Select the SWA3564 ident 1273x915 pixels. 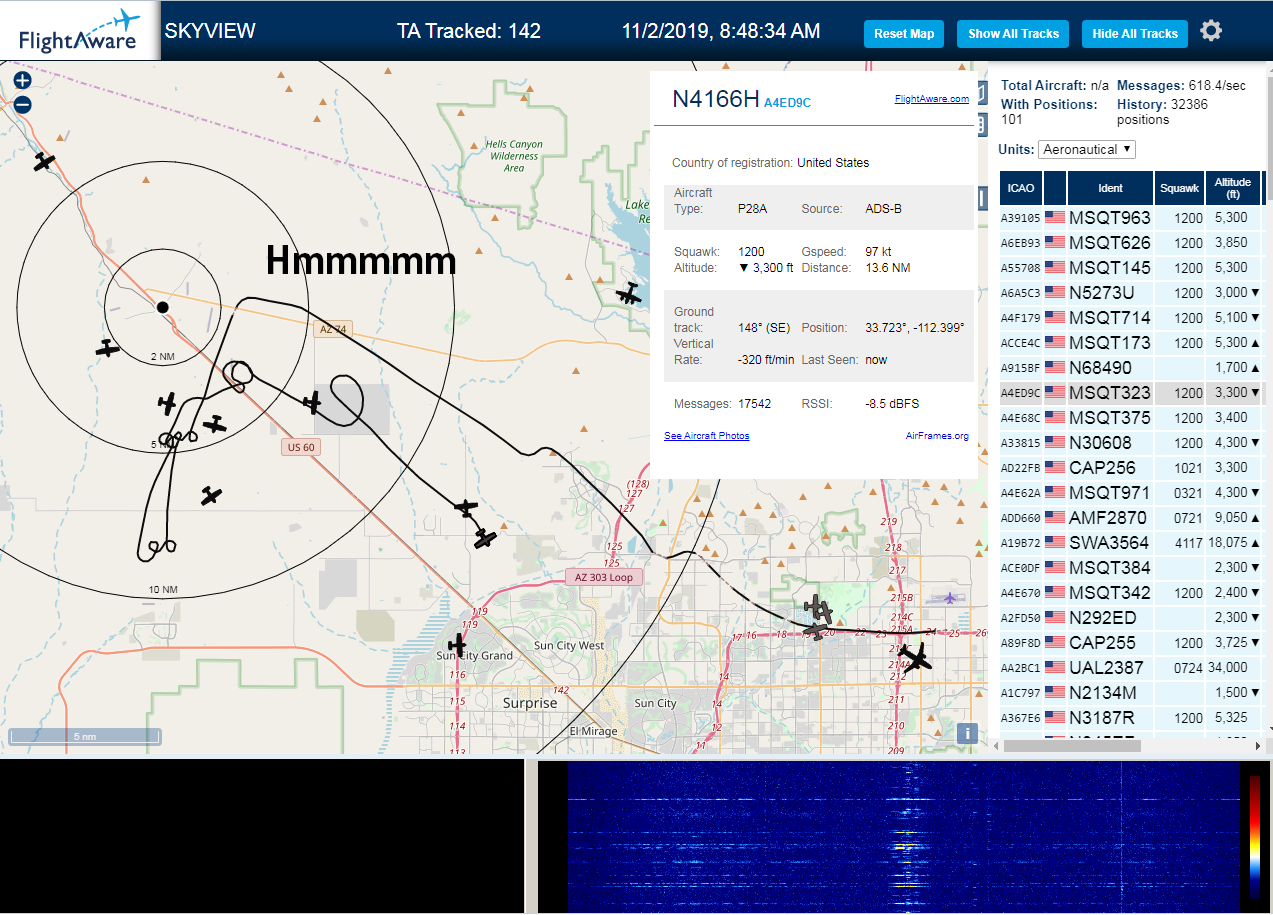tap(1109, 543)
